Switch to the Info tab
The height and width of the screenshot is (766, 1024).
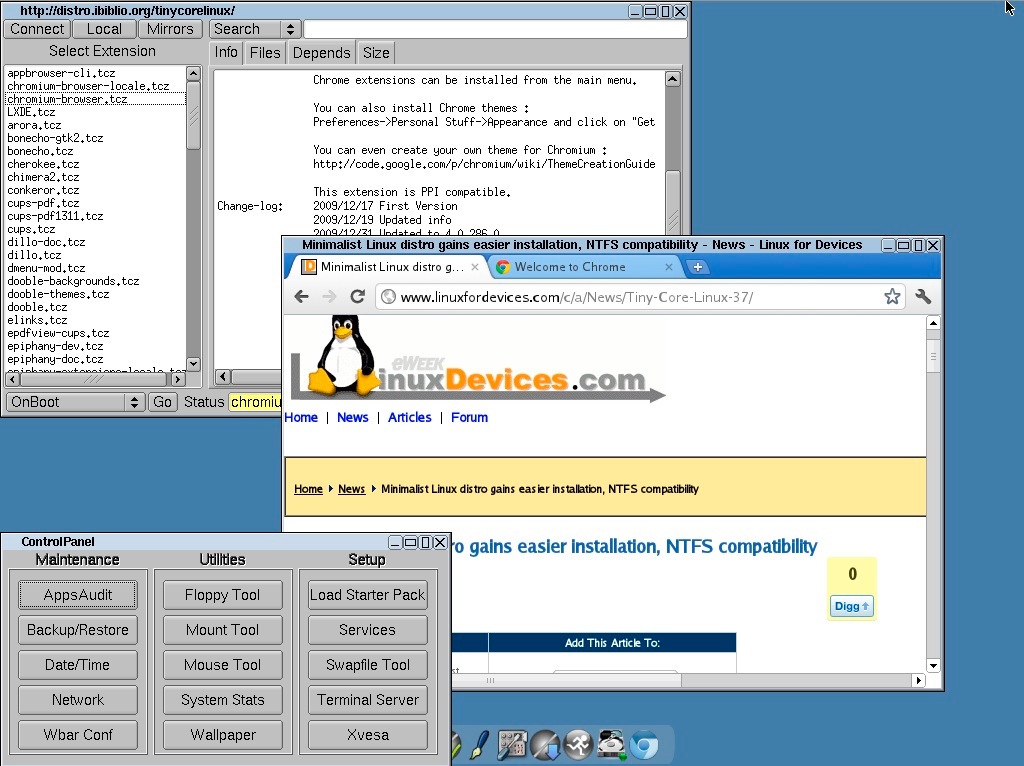[x=226, y=52]
